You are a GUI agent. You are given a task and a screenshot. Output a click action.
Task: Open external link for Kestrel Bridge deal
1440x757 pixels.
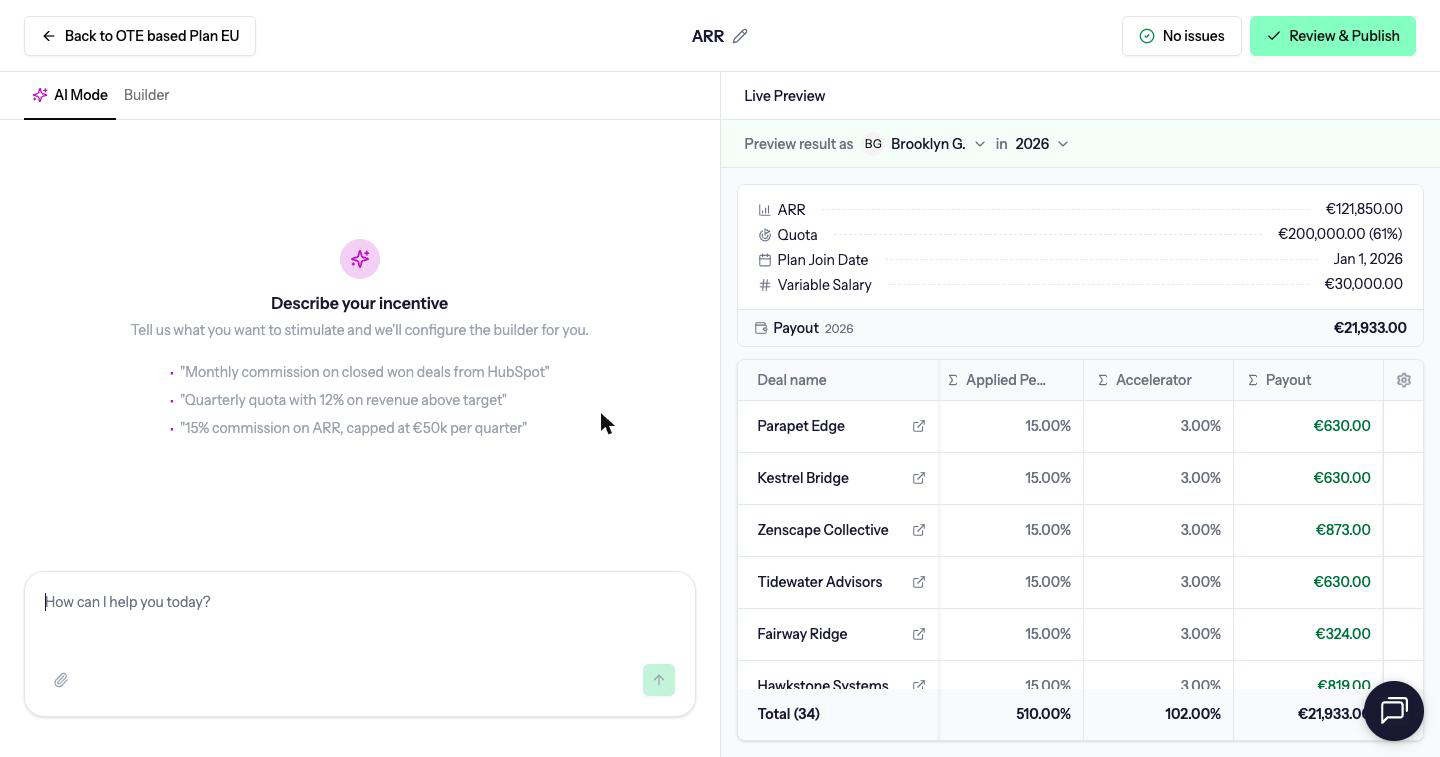tap(919, 478)
